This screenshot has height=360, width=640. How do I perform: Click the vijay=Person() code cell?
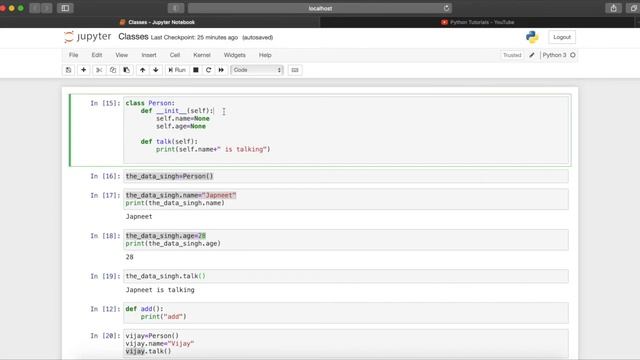pyautogui.click(x=346, y=344)
